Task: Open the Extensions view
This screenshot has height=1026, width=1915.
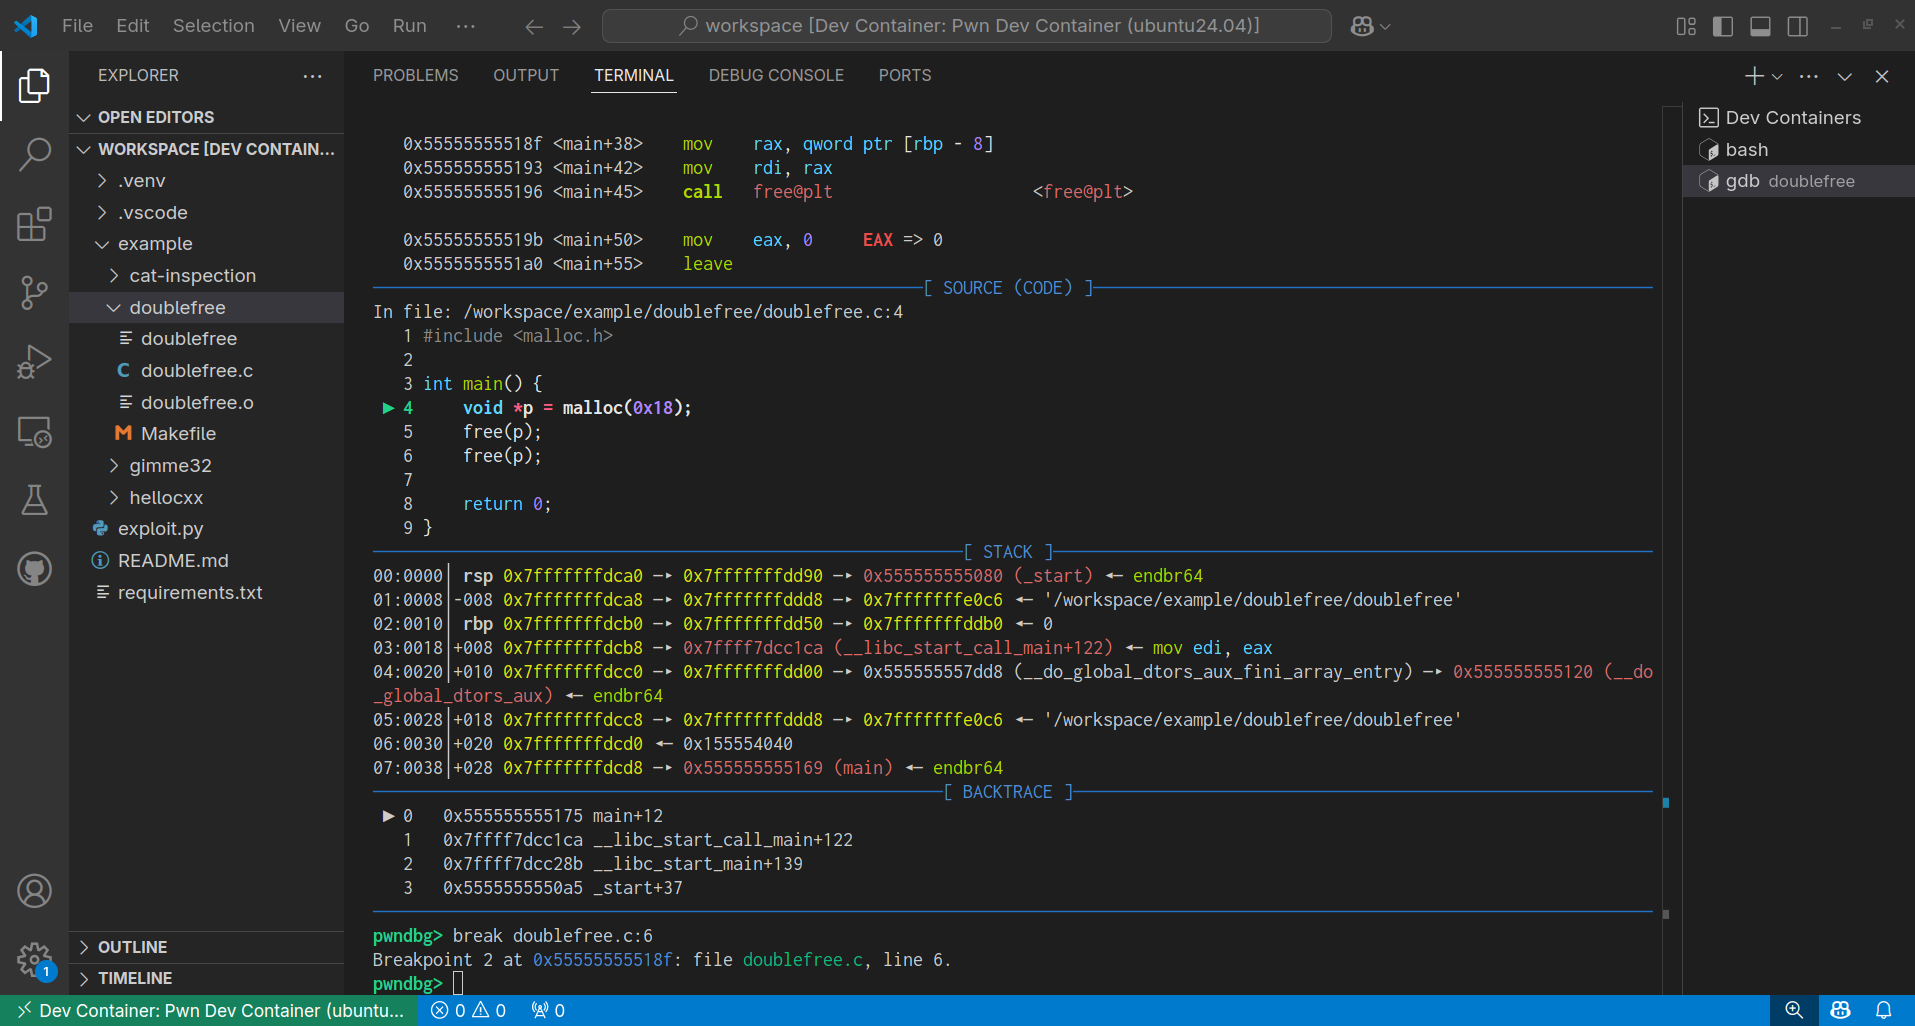Action: pos(34,224)
